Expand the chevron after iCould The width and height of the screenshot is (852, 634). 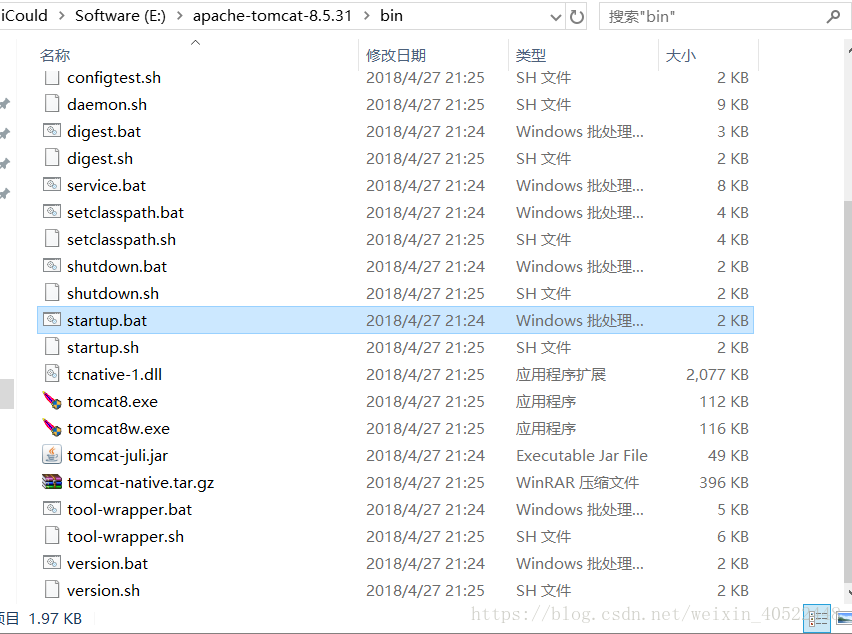[x=61, y=16]
